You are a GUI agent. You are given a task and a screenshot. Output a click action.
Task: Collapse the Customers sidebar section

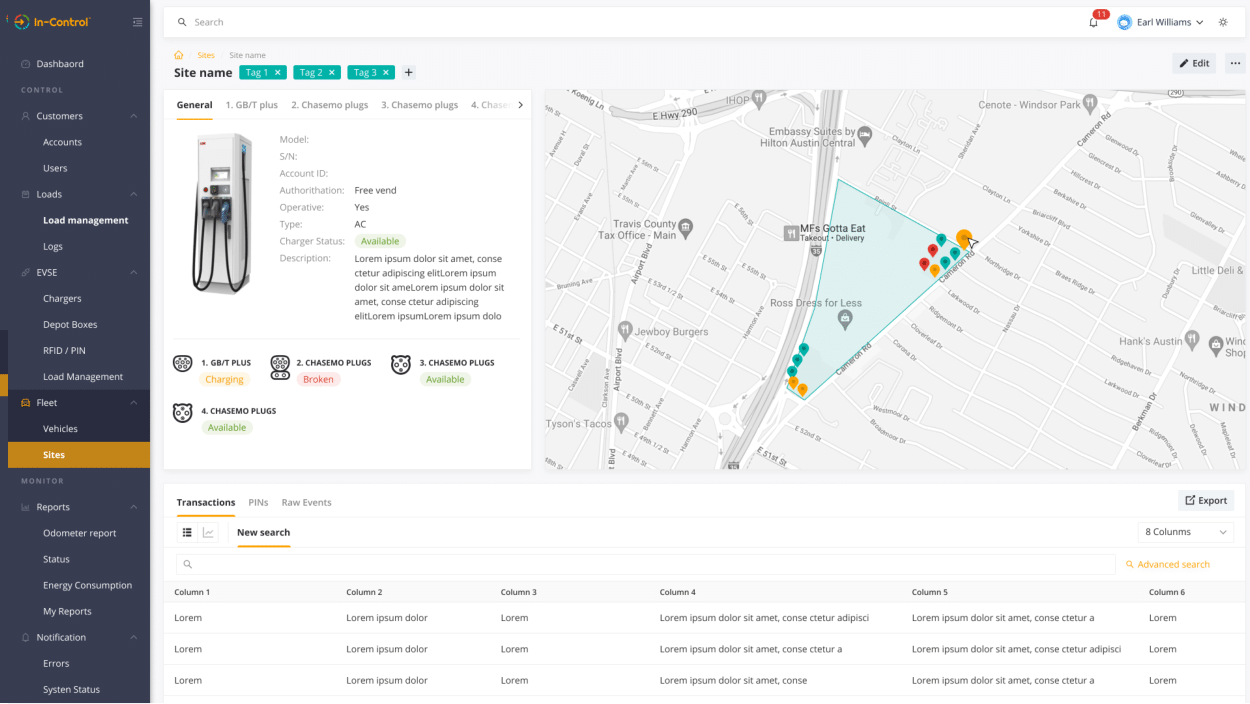click(x=134, y=116)
